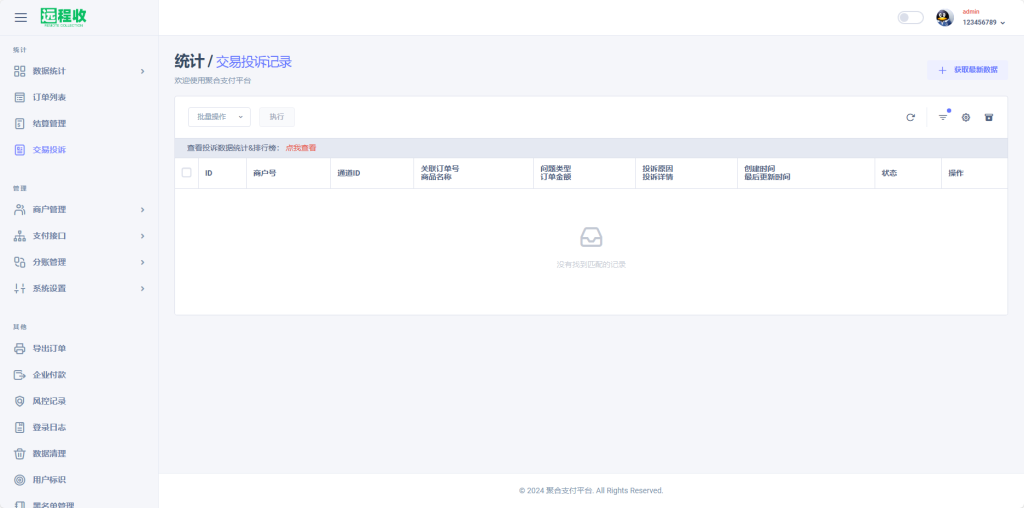
Task: Click the 数据清理 trash icon
Action: [20, 453]
